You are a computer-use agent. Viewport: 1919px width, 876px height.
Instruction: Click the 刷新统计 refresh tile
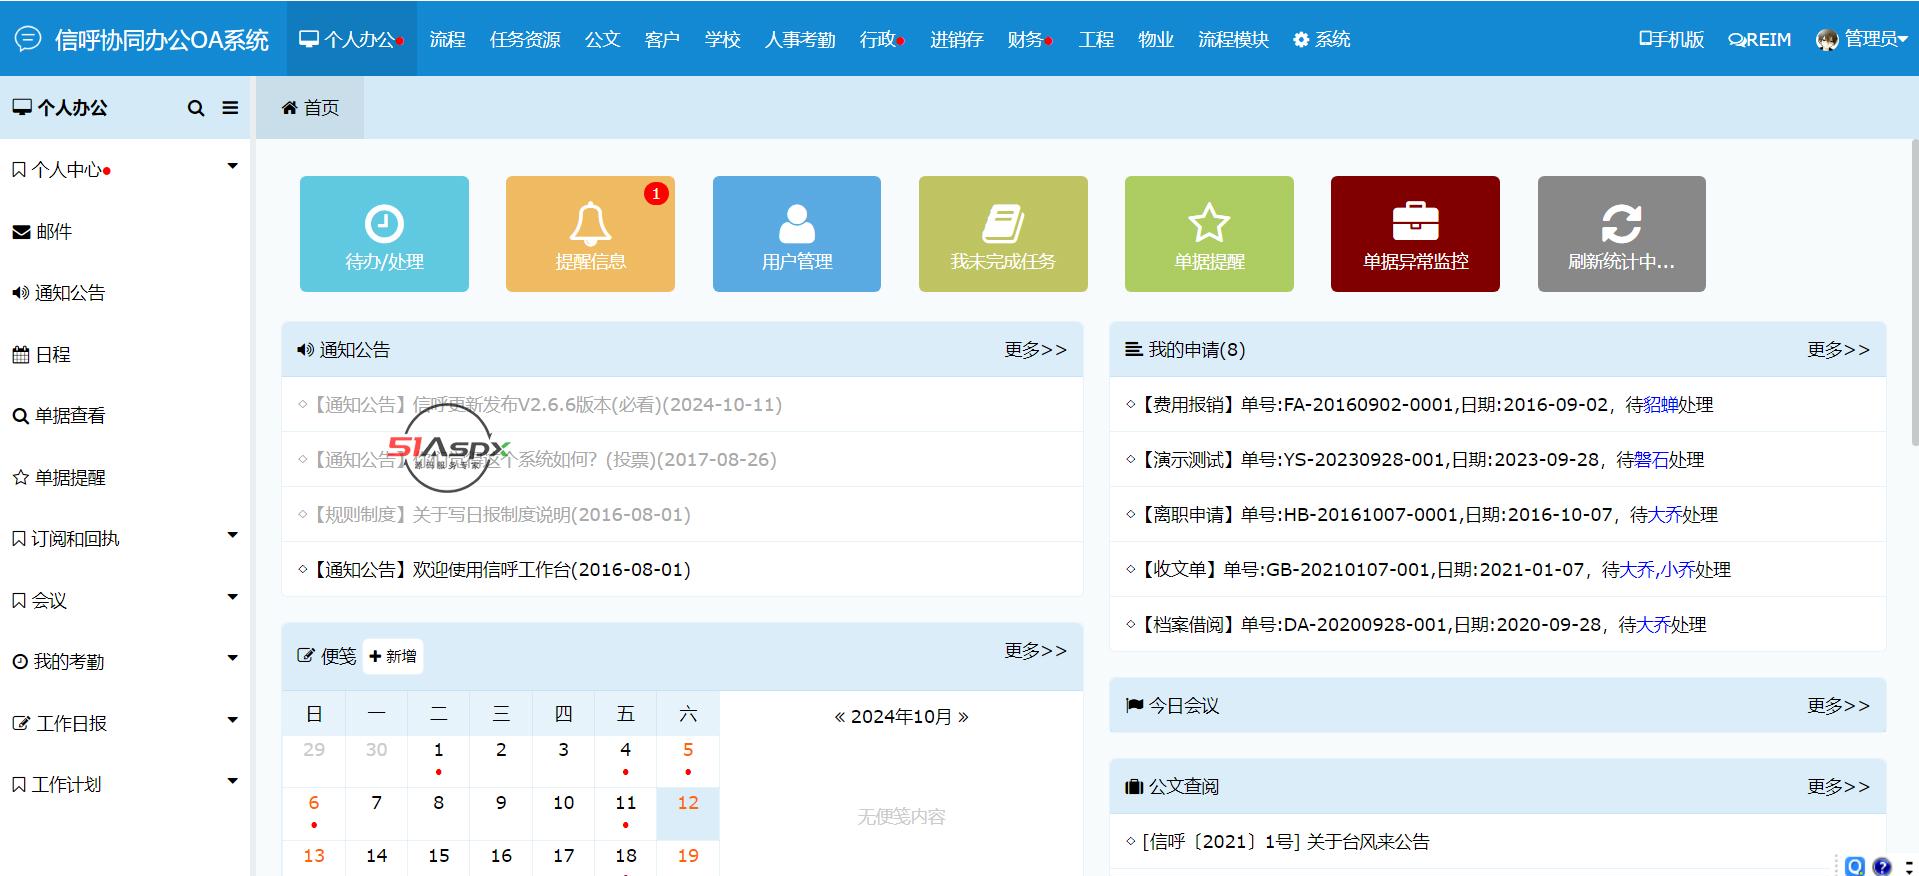tap(1620, 234)
